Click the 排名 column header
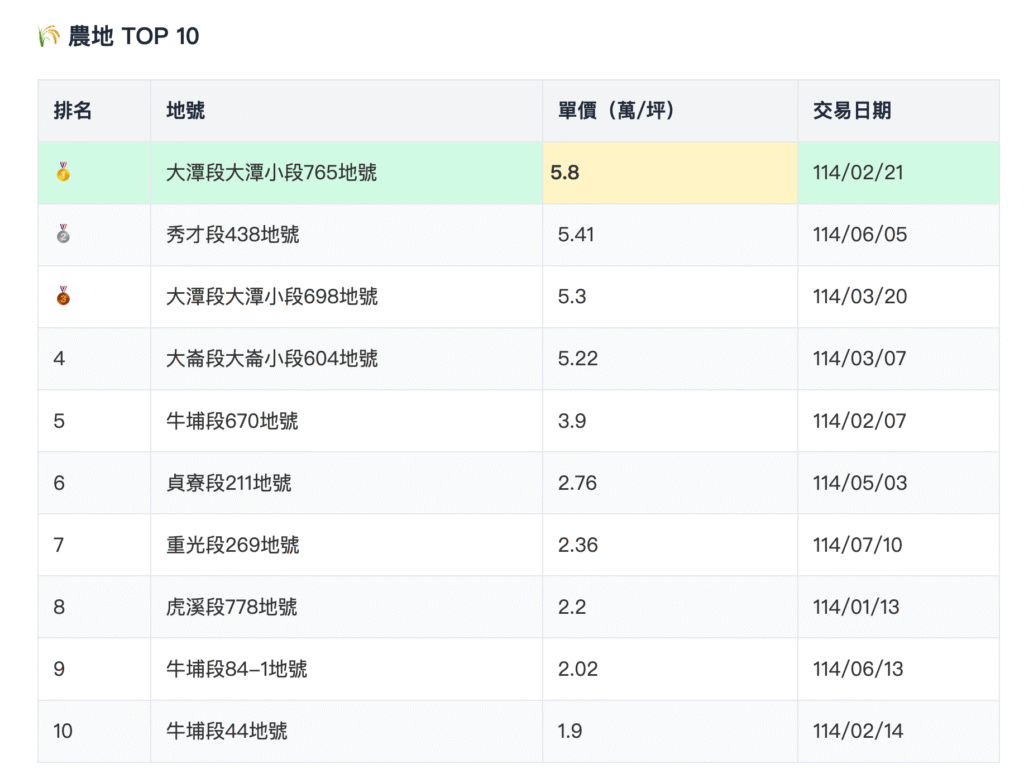 74,111
